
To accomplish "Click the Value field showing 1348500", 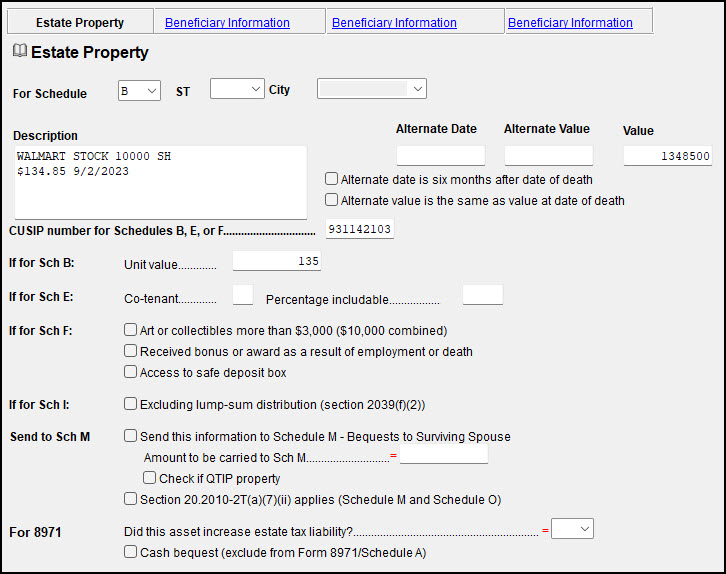I will pos(668,156).
